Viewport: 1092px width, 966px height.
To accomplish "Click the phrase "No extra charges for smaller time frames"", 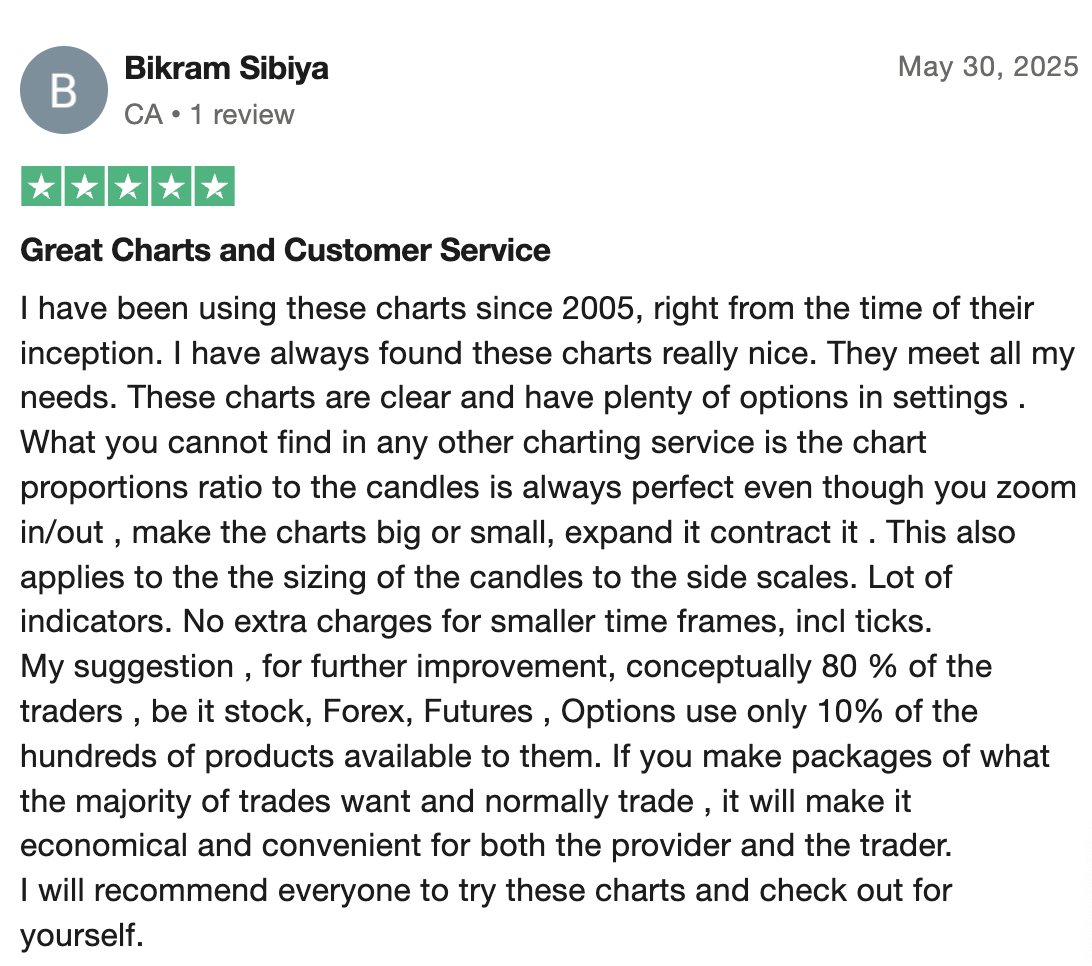I will point(474,622).
